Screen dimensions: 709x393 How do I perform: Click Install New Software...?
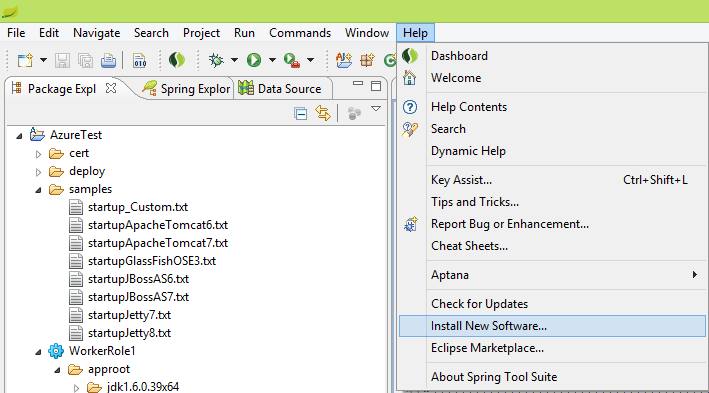click(552, 326)
